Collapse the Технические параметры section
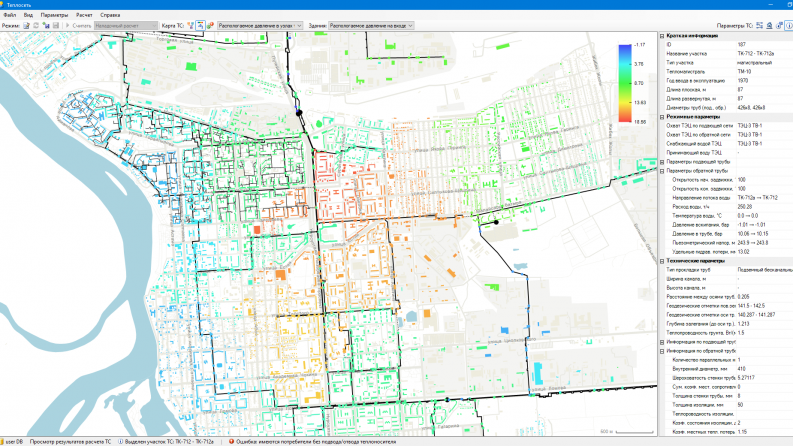 pos(661,260)
